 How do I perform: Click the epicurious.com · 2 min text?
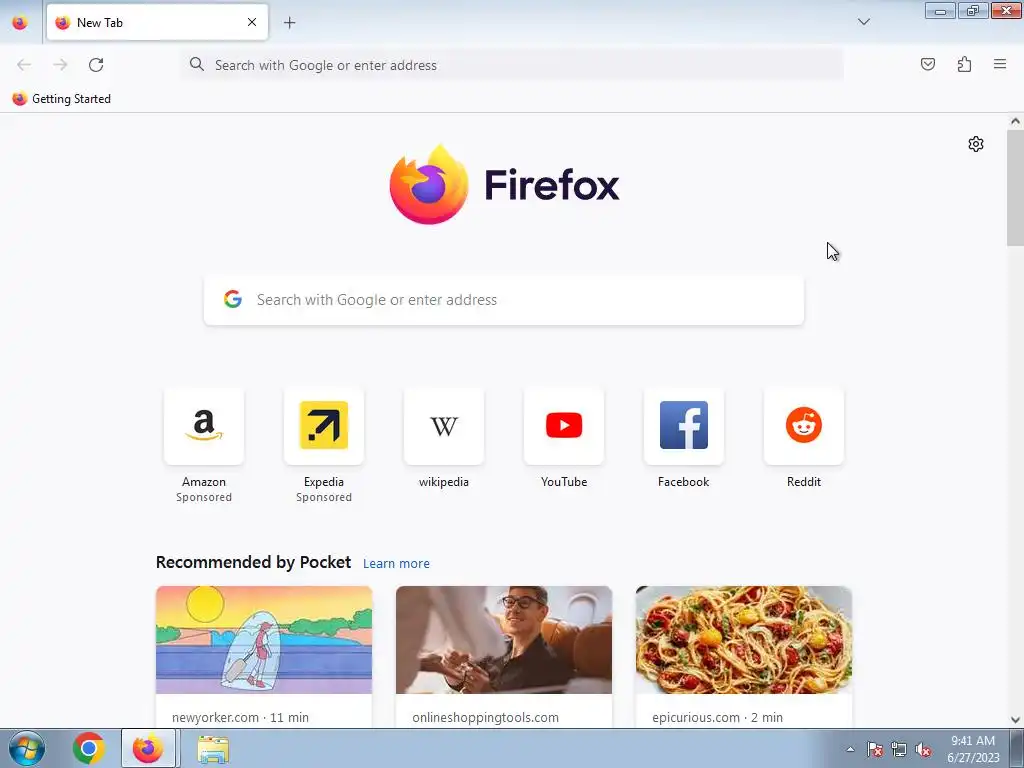point(717,717)
